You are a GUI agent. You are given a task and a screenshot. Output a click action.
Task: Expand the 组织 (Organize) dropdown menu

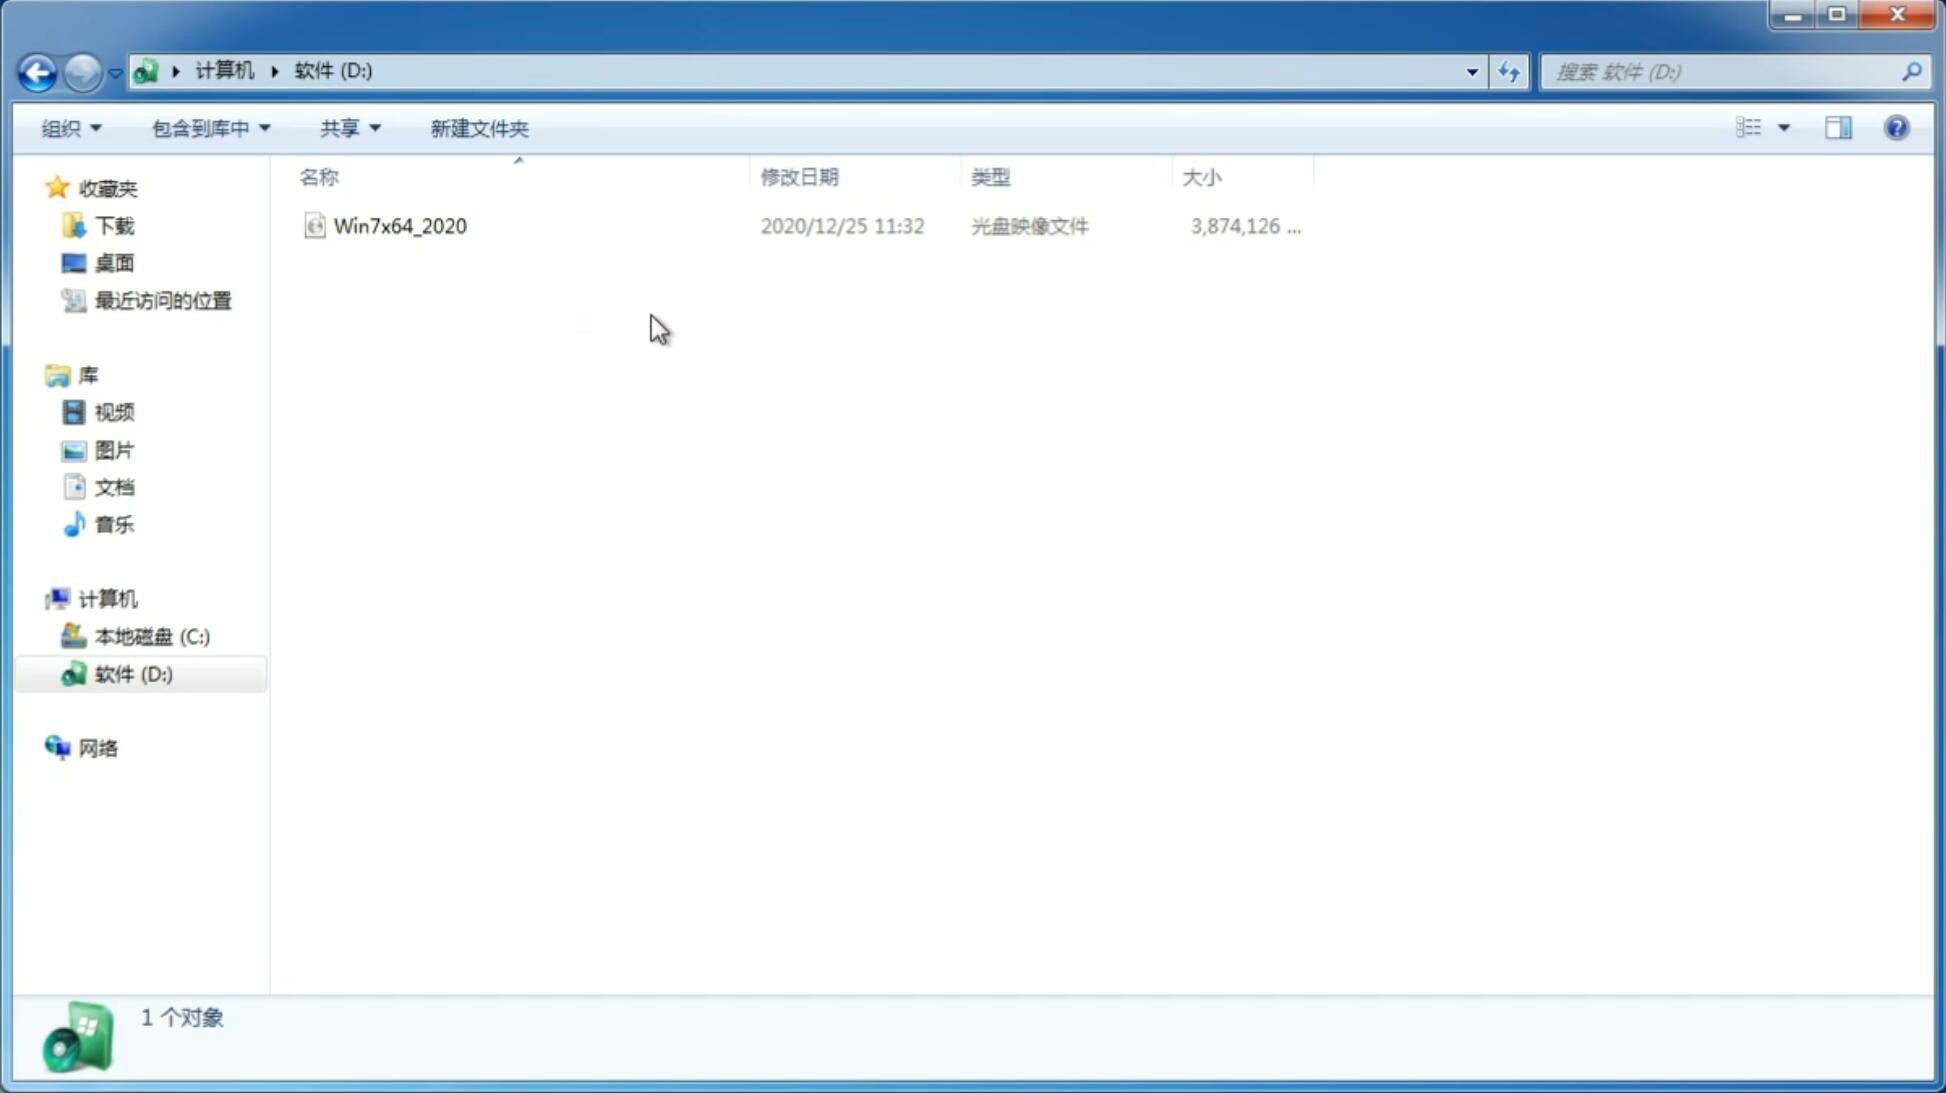[70, 127]
